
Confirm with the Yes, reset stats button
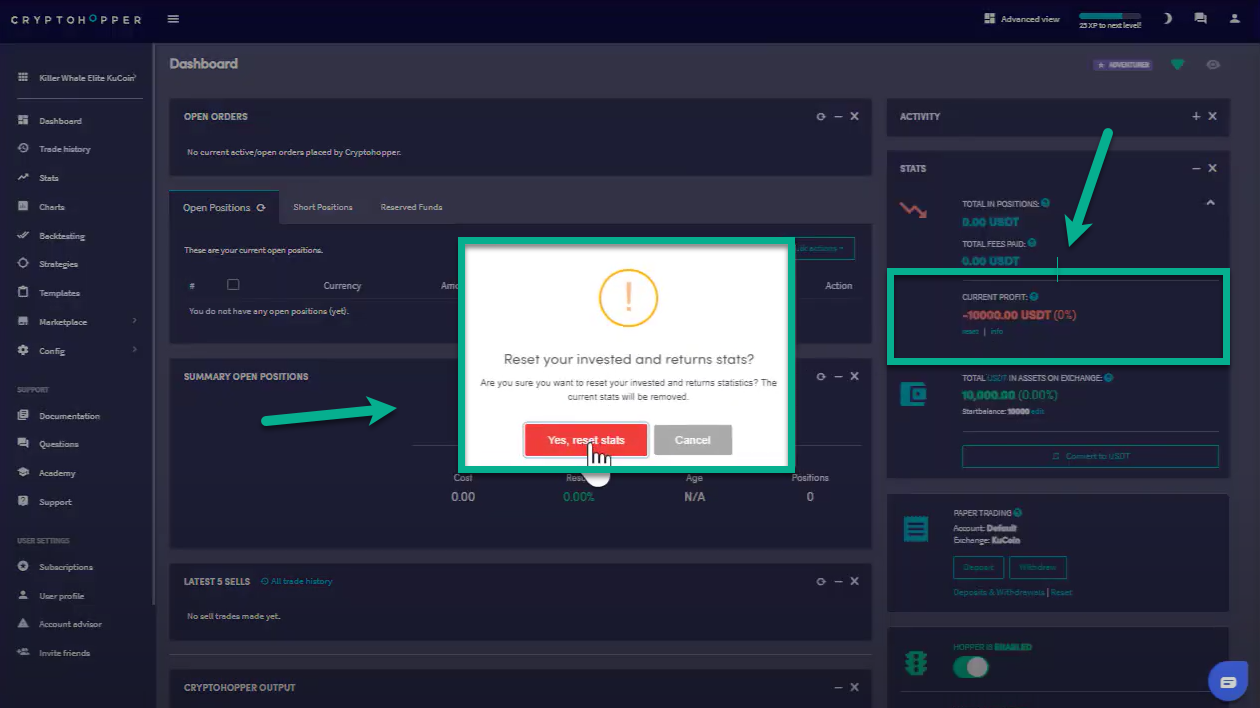click(x=586, y=440)
